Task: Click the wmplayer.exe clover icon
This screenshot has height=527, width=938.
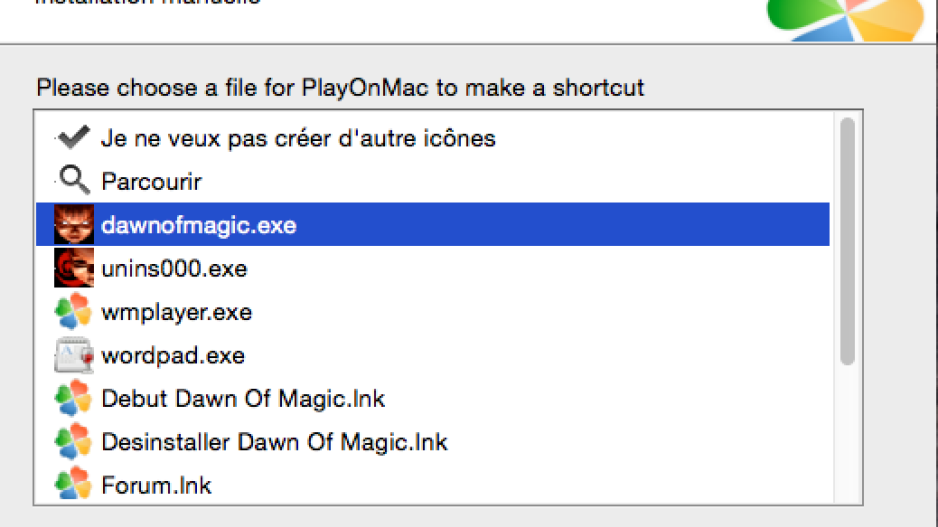Action: click(x=74, y=312)
